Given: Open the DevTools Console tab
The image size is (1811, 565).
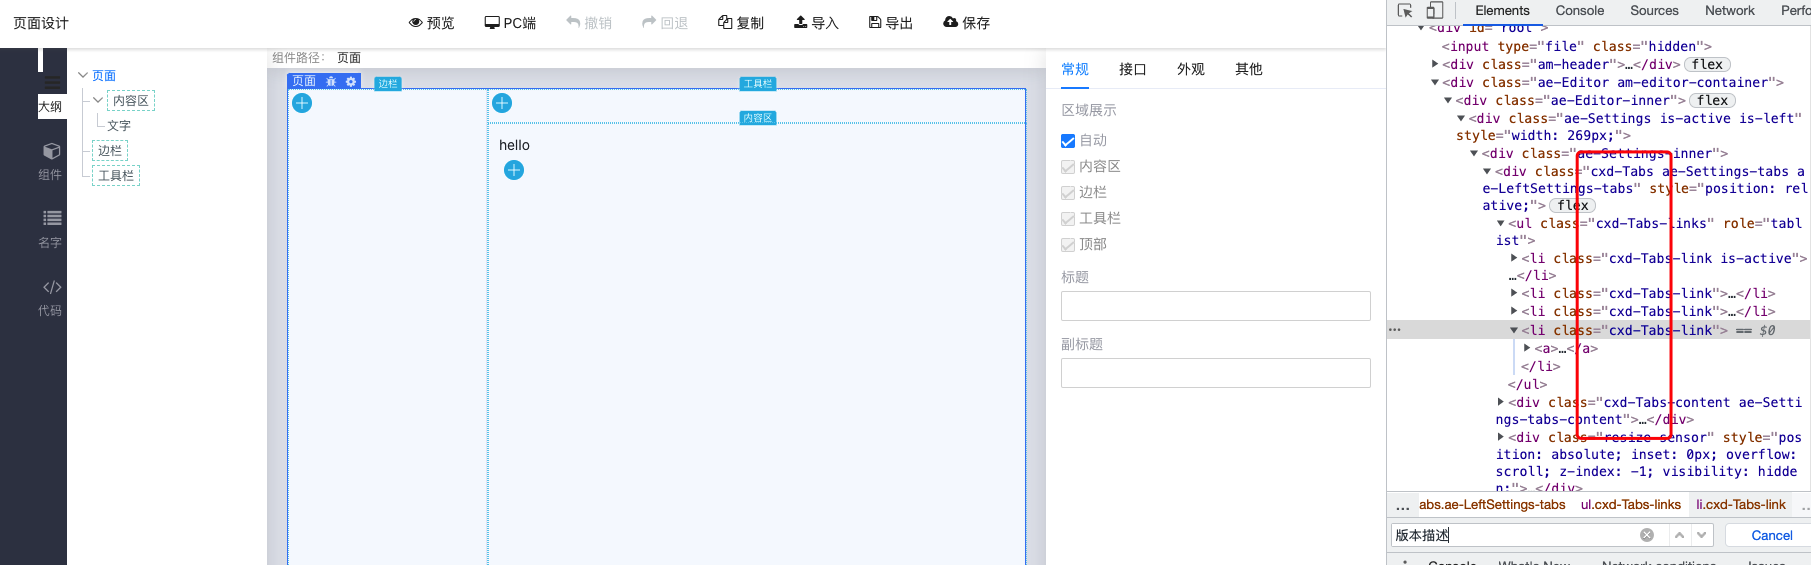Looking at the screenshot, I should pyautogui.click(x=1580, y=11).
